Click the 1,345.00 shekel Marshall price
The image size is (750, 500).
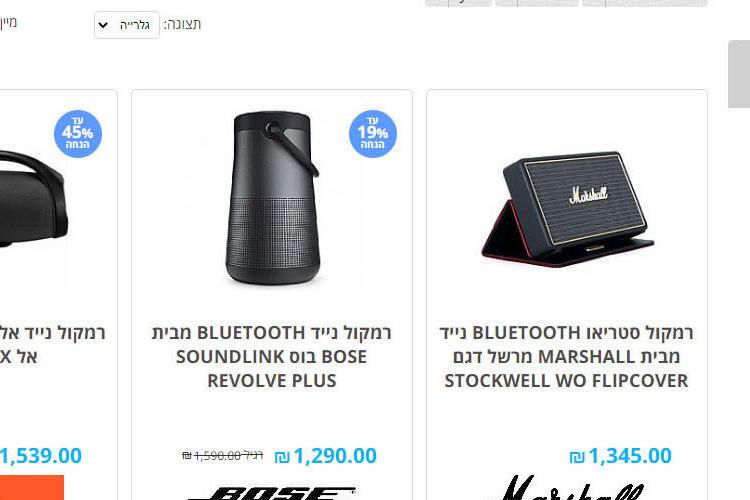[x=620, y=456]
